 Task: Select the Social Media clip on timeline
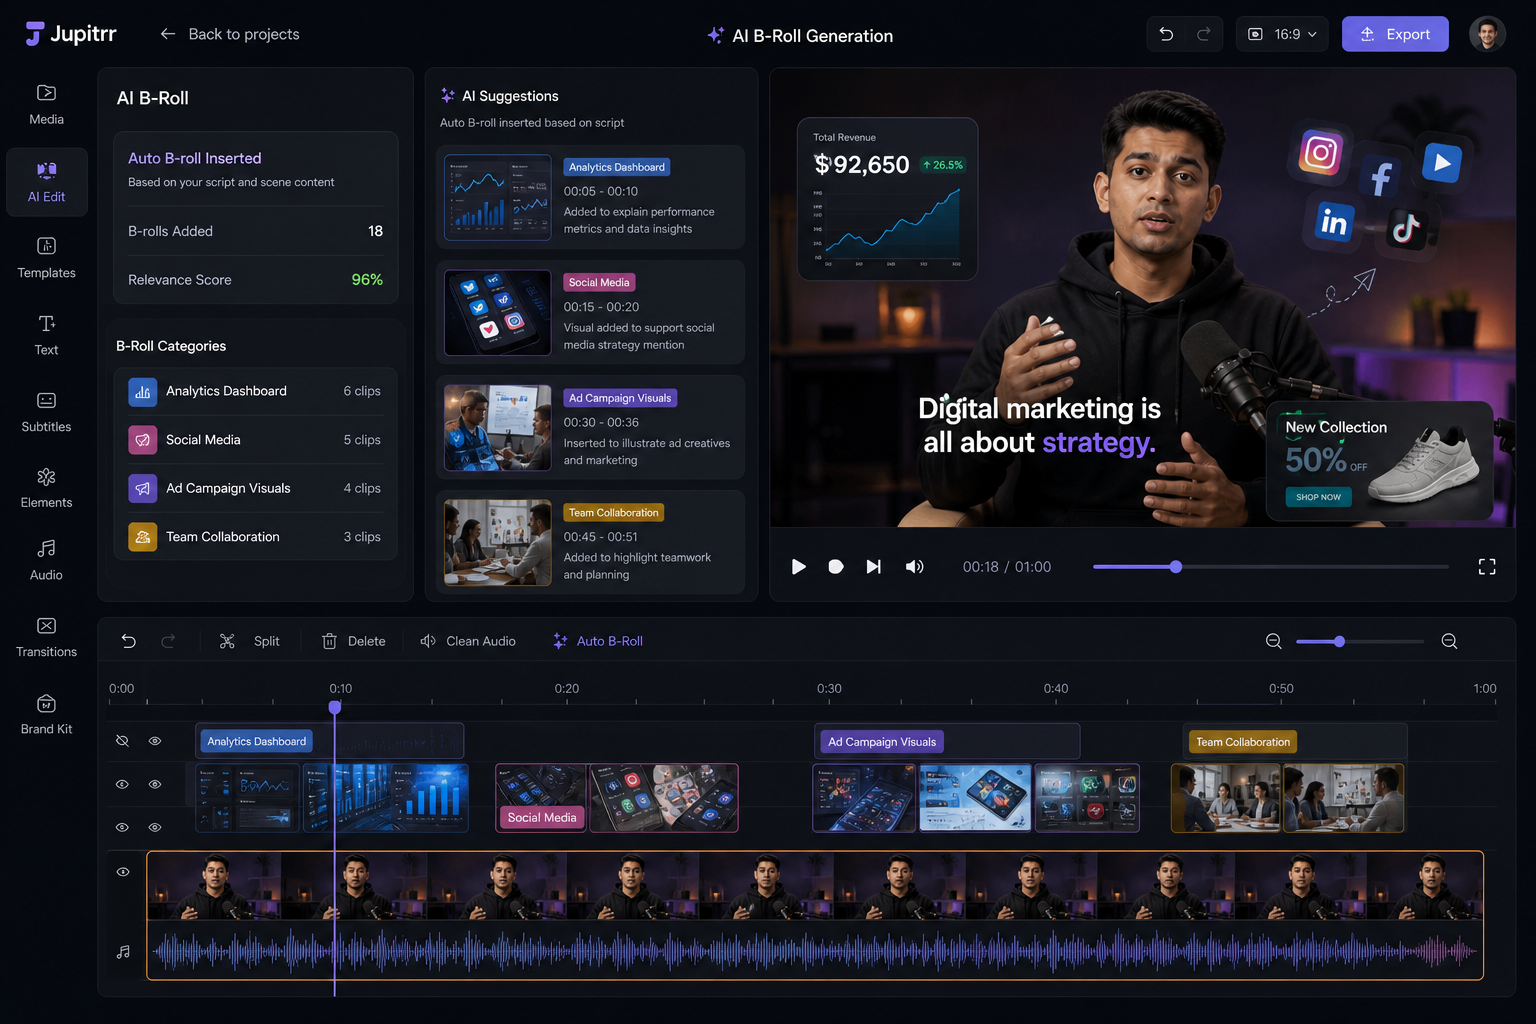pos(617,798)
